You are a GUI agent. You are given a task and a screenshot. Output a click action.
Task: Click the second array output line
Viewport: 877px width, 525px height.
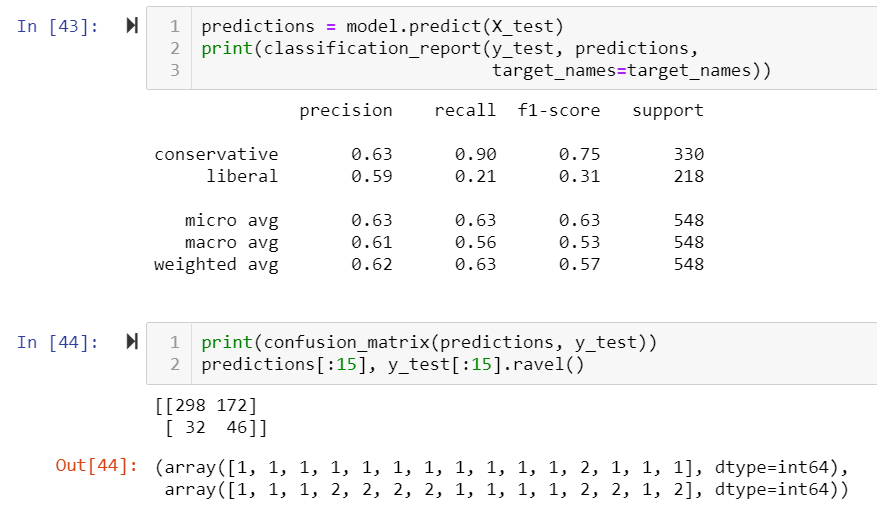[x=507, y=489]
